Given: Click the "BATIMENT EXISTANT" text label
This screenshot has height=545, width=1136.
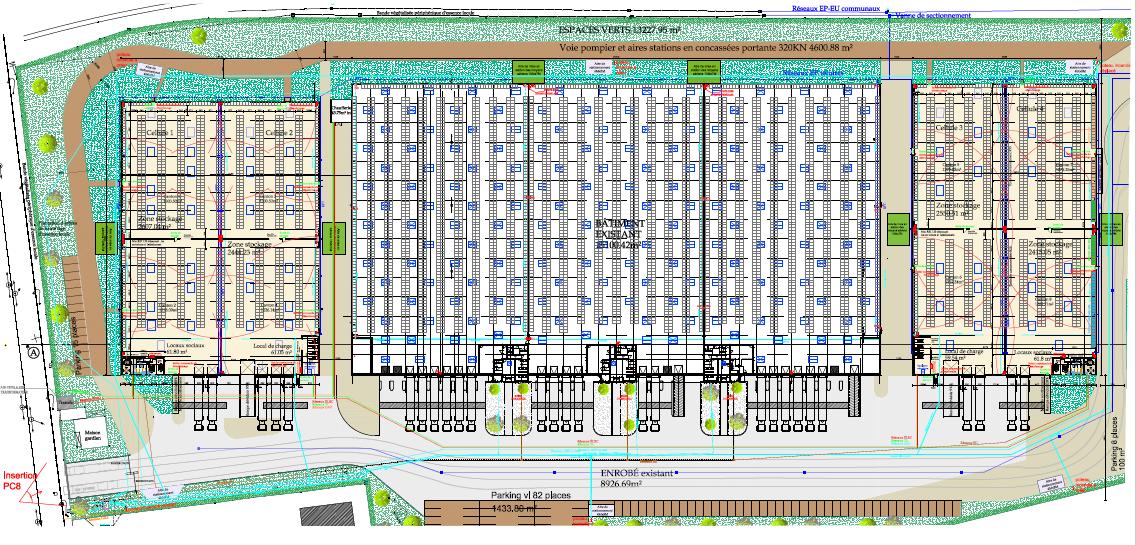Looking at the screenshot, I should [x=620, y=233].
